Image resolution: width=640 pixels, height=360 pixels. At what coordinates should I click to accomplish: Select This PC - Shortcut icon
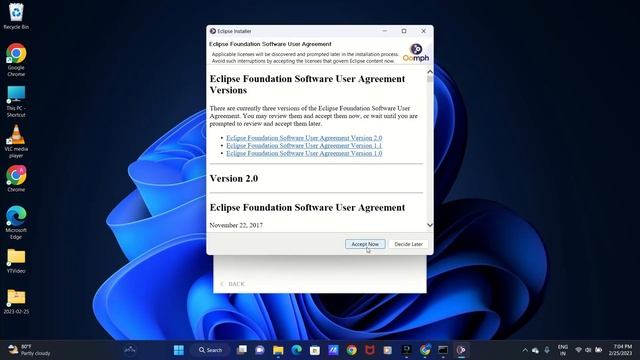pos(16,101)
